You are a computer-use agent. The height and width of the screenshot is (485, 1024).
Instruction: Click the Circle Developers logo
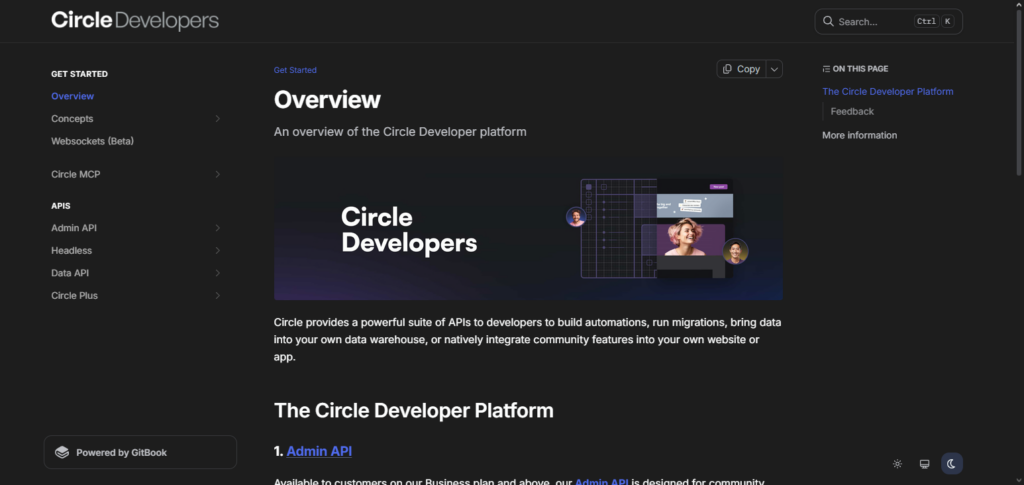pyautogui.click(x=135, y=20)
